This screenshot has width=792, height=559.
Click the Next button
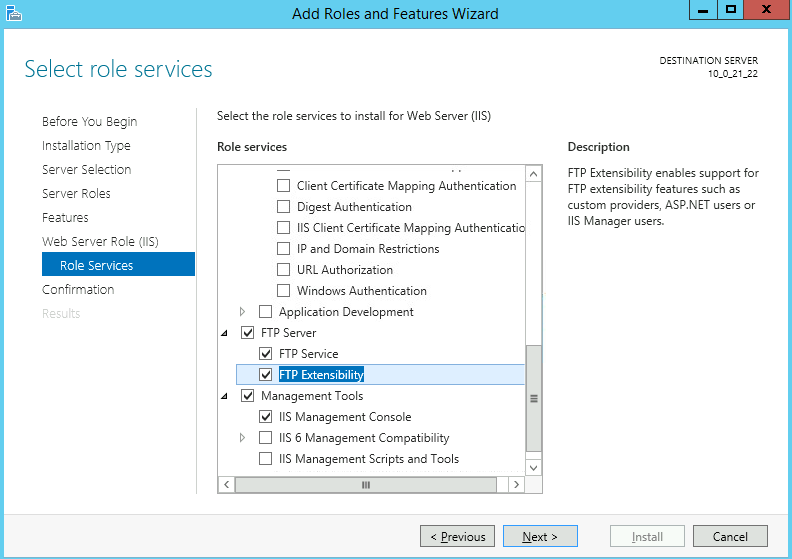[x=540, y=537]
